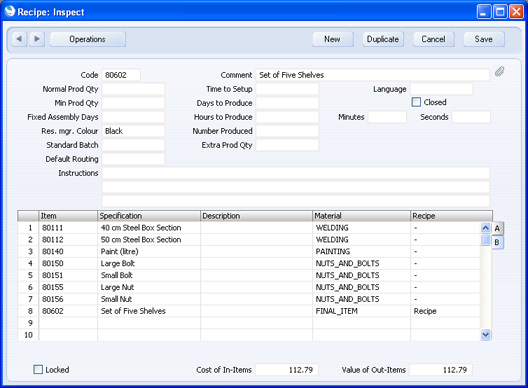Click the Code field with 80602
The height and width of the screenshot is (388, 528).
coord(121,75)
